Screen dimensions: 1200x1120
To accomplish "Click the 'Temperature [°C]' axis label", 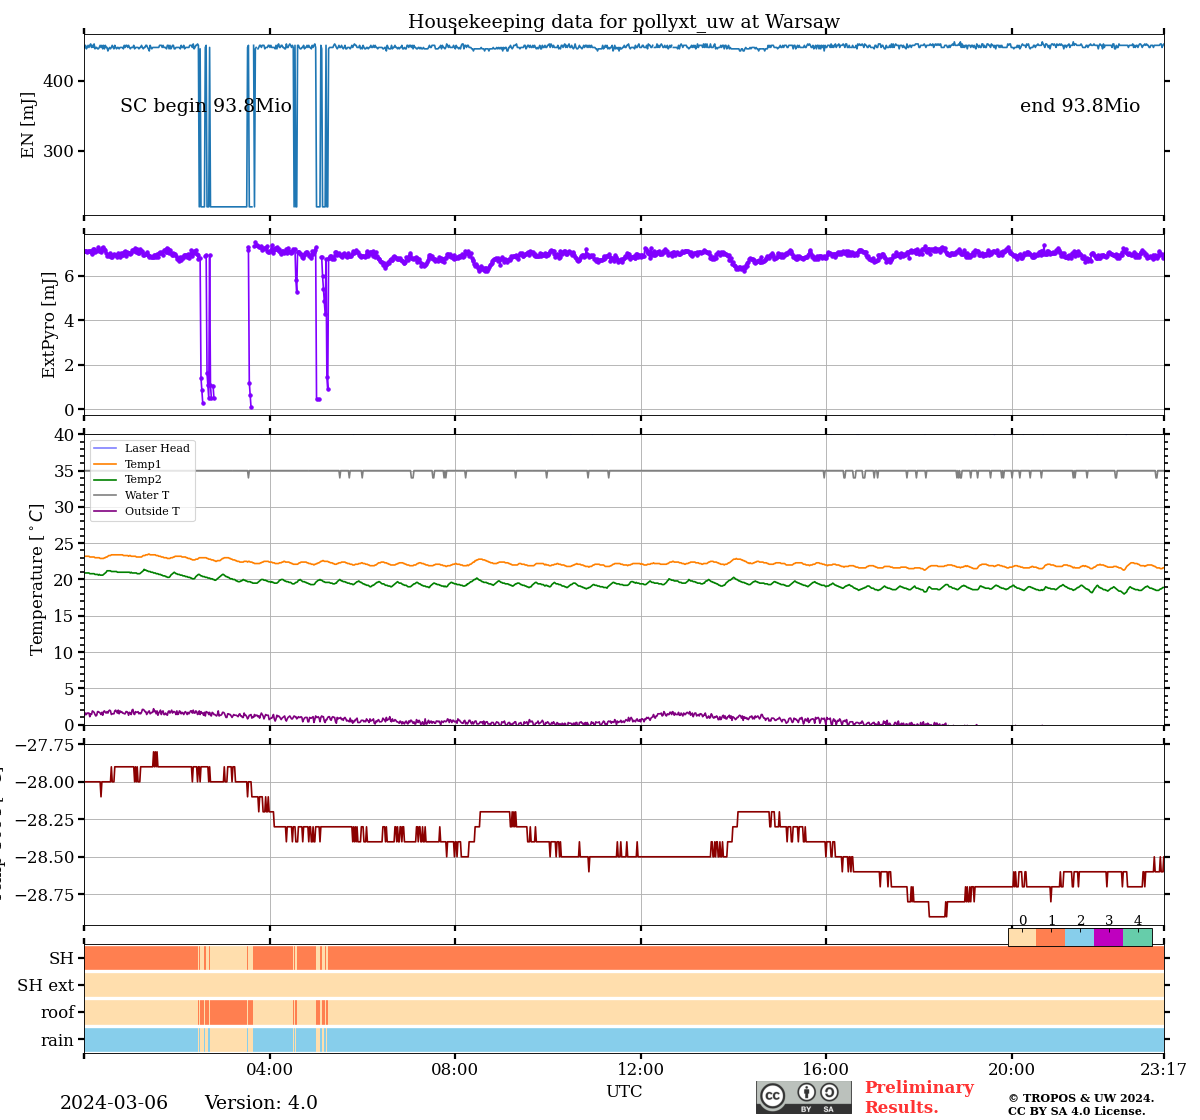I will (37, 579).
